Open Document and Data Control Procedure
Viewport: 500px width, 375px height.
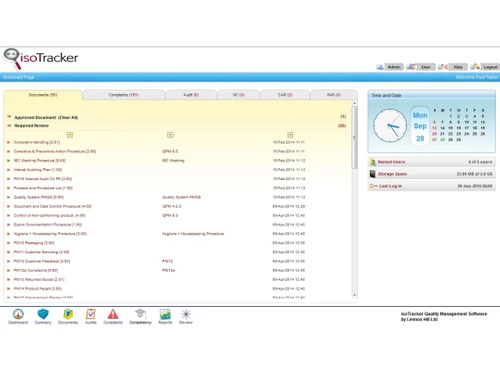tap(53, 206)
